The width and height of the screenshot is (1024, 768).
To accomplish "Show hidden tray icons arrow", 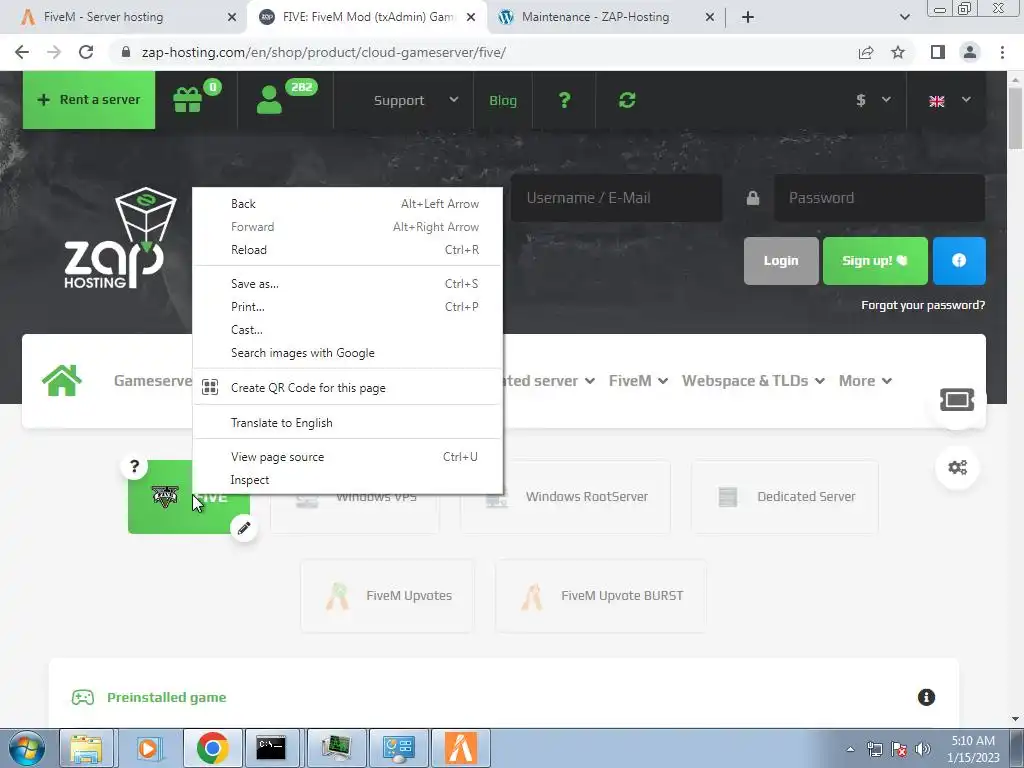I will (850, 749).
